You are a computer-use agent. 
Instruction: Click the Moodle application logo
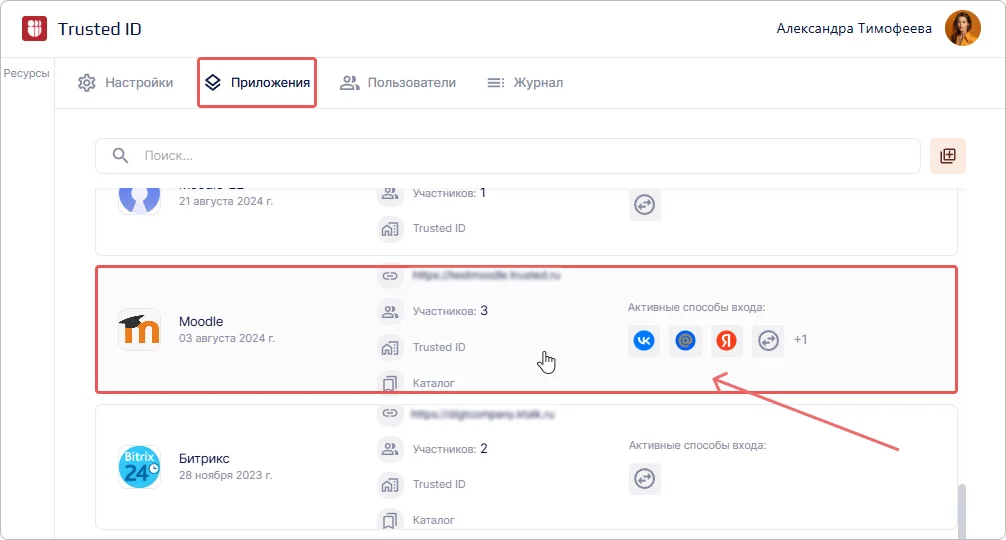[139, 330]
